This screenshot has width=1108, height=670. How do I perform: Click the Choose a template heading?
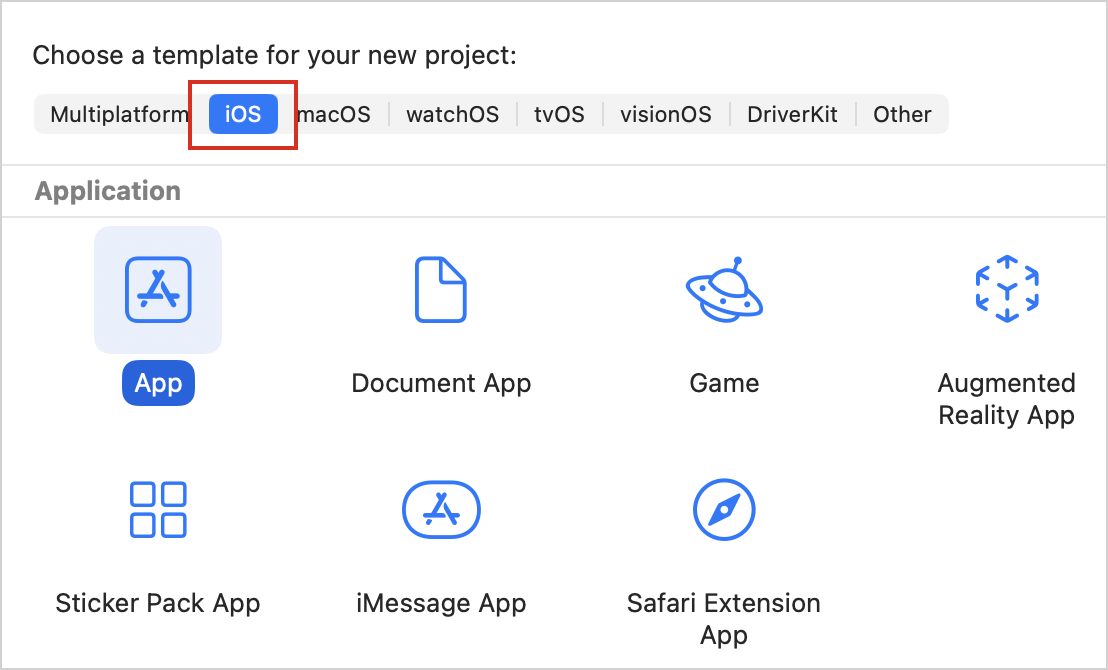coord(275,55)
